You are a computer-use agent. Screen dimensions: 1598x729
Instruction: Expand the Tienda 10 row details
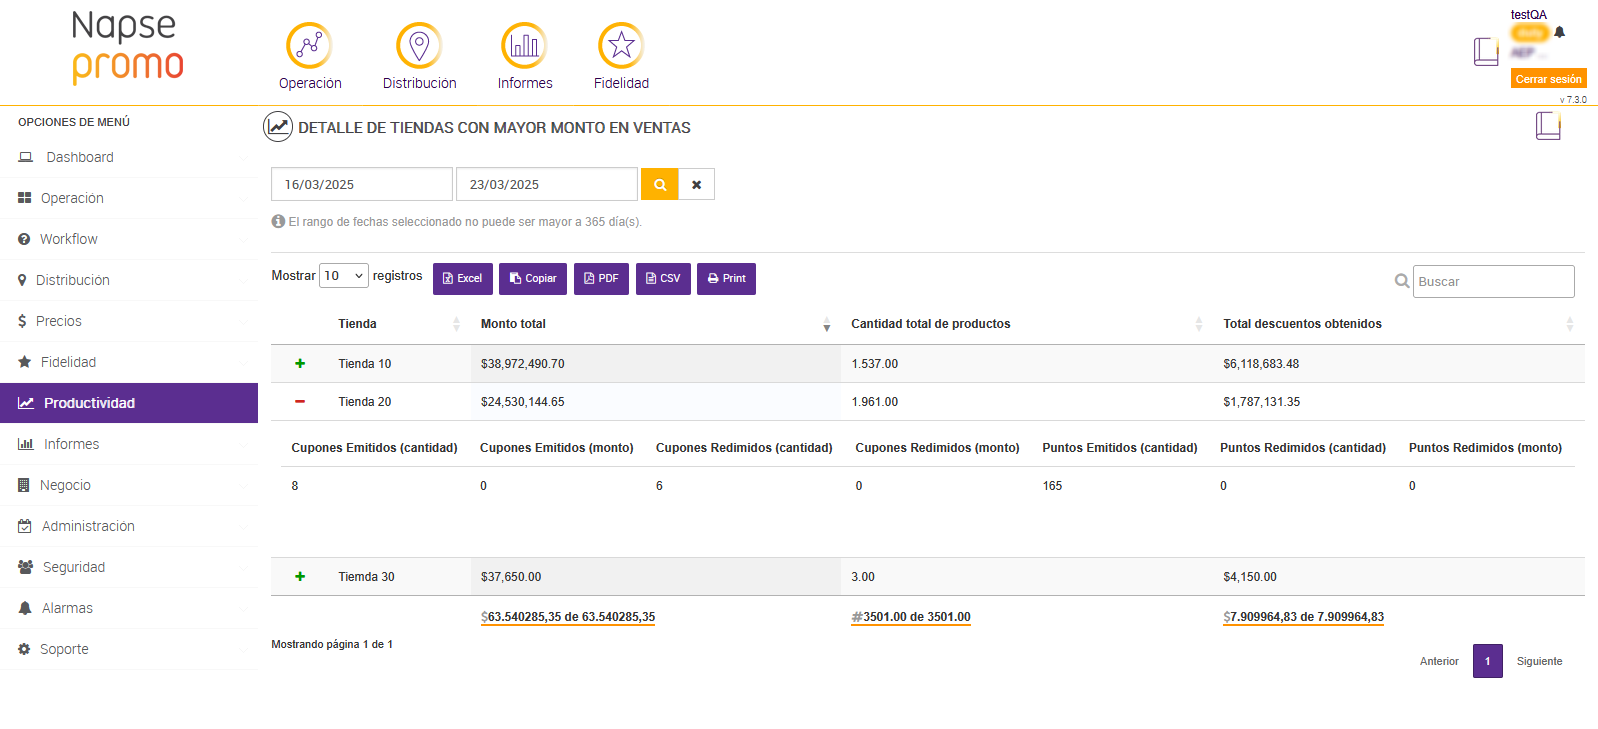(x=300, y=364)
